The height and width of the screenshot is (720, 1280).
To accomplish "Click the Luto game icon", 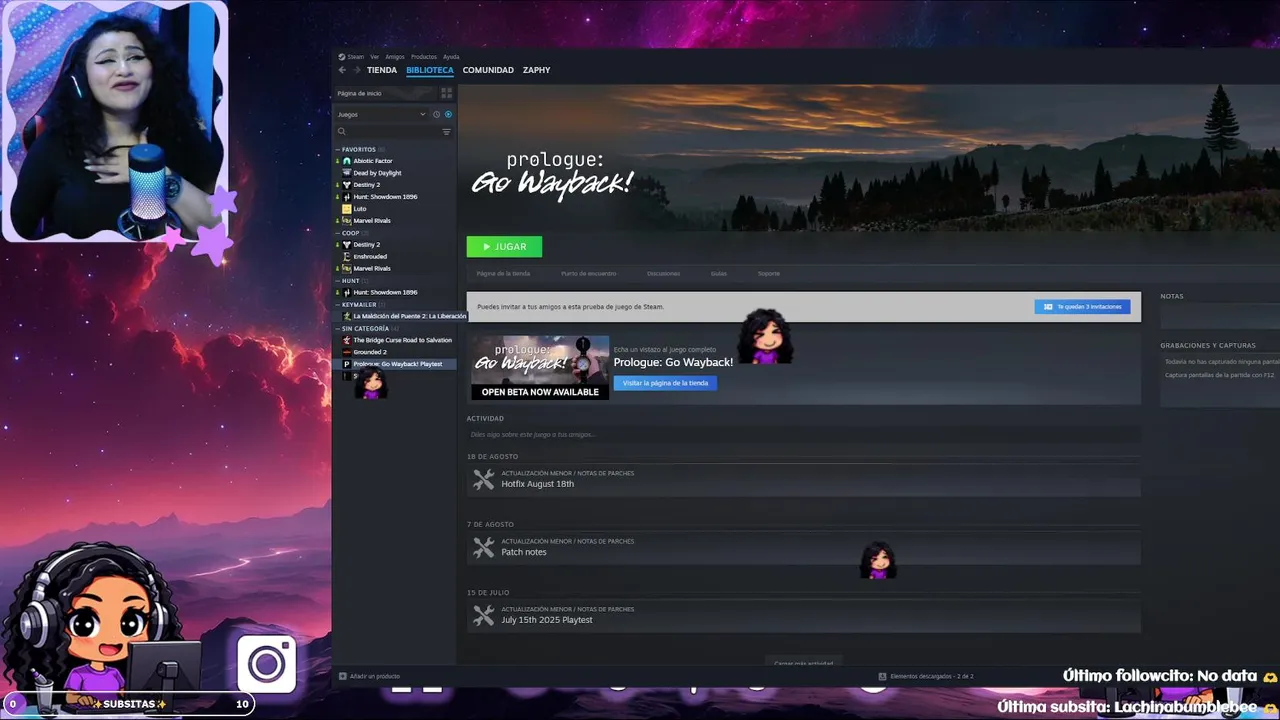I will click(347, 209).
